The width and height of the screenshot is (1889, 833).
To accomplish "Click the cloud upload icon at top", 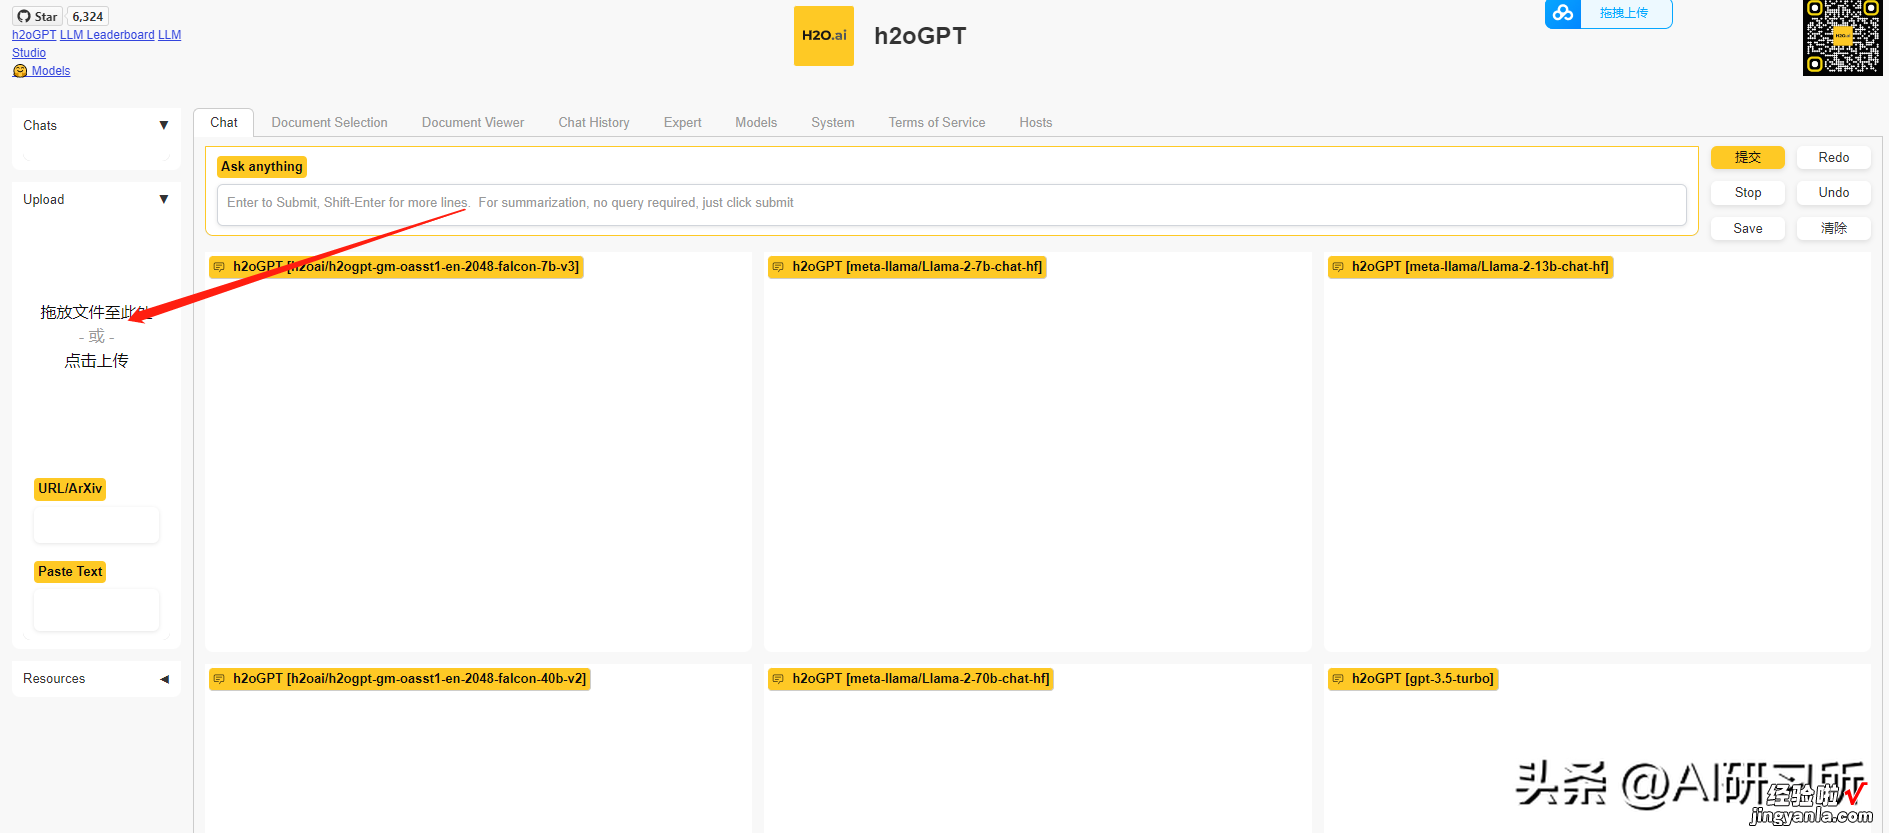I will pos(1563,13).
